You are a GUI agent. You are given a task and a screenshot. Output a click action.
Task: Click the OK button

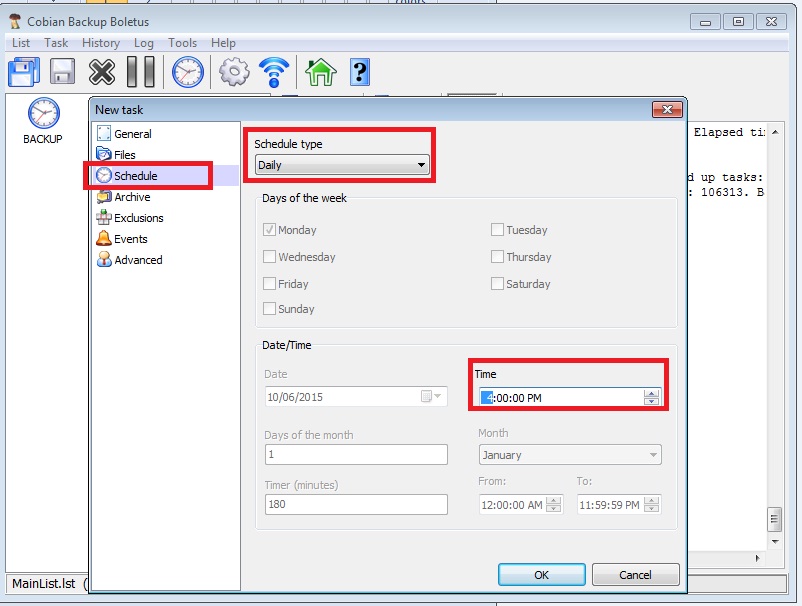(x=541, y=575)
